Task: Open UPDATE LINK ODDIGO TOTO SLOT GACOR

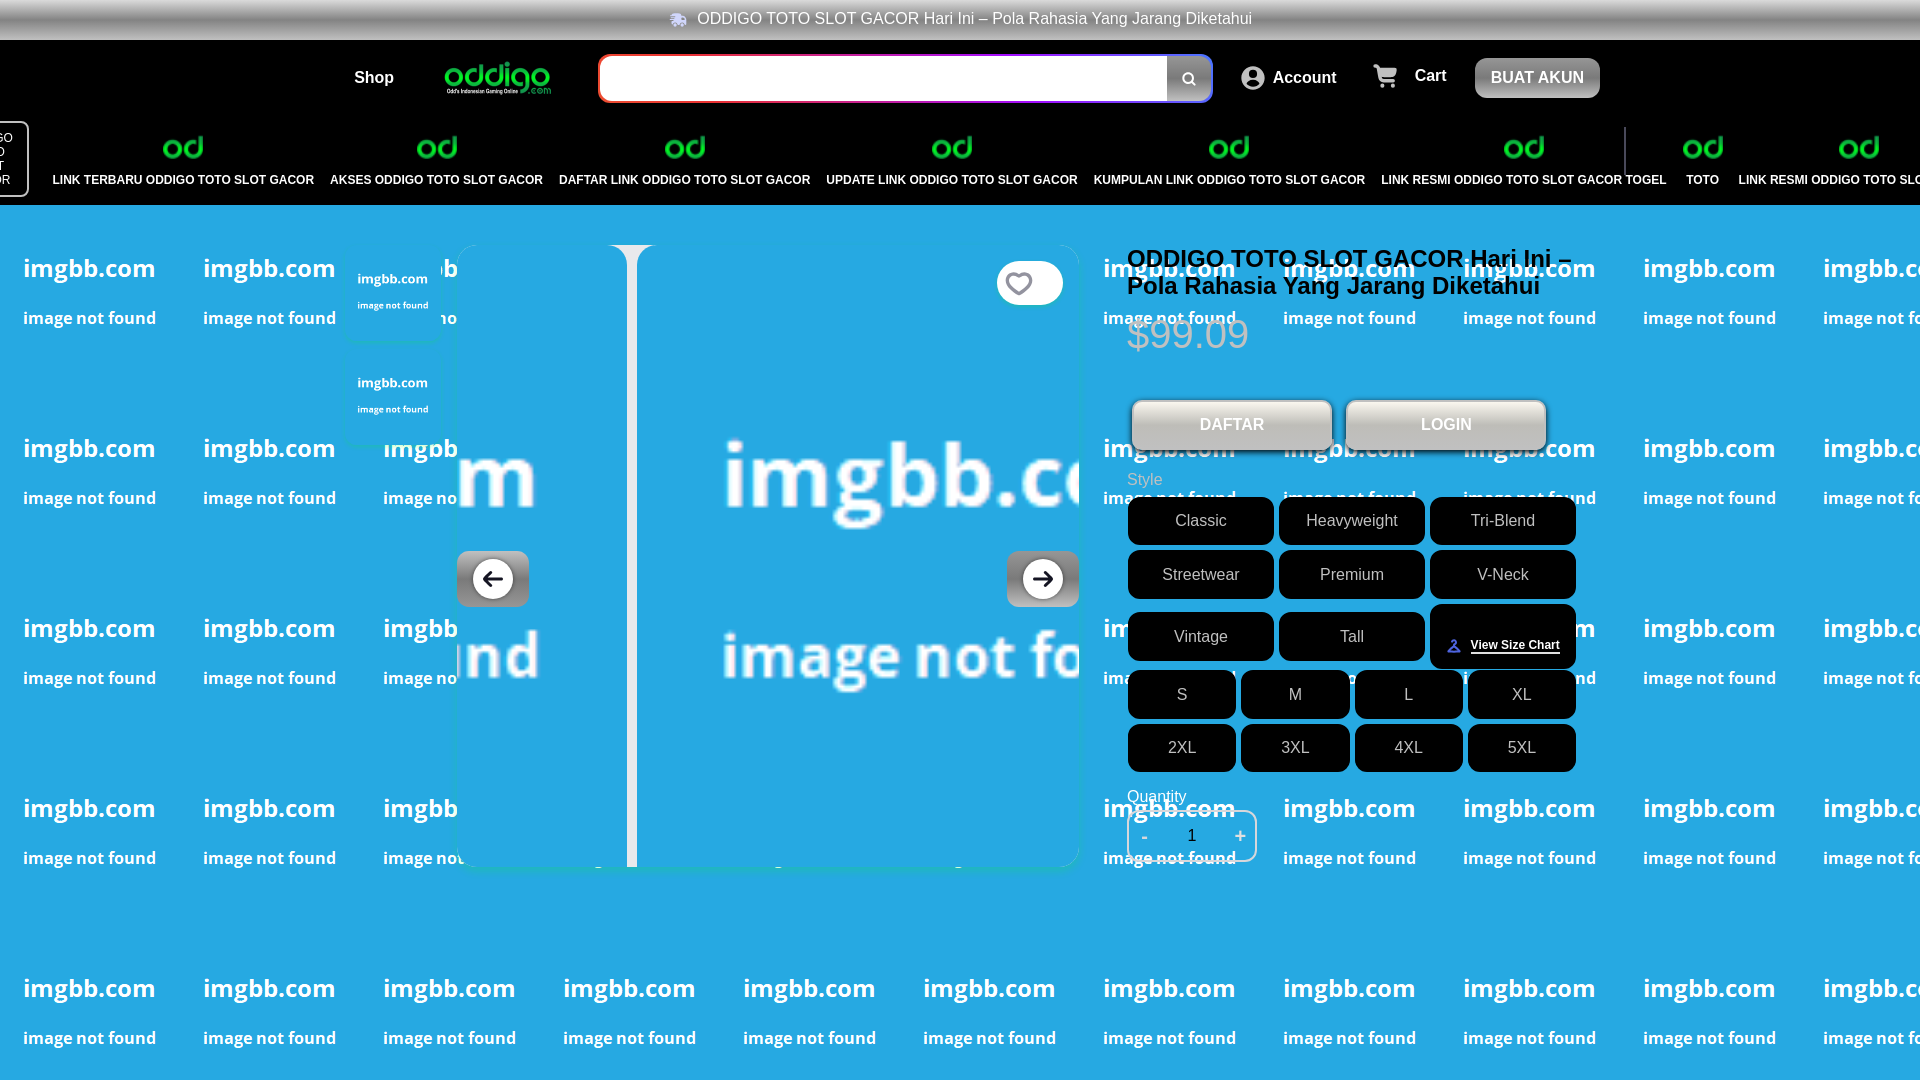Action: pos(951,180)
